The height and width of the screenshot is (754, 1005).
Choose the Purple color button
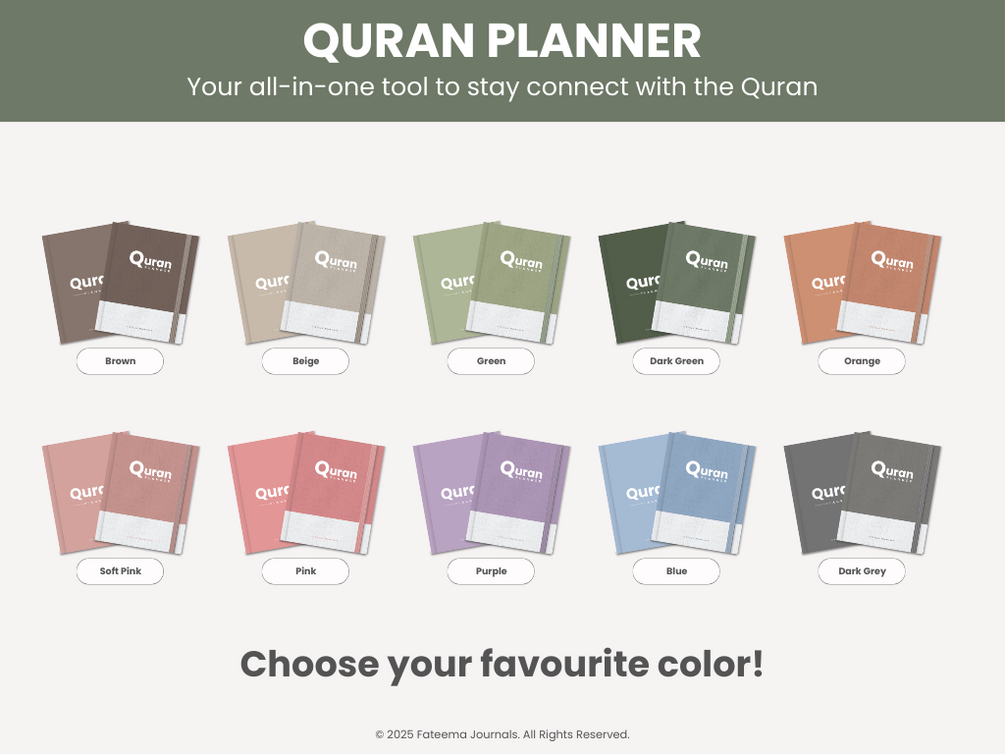click(x=491, y=571)
